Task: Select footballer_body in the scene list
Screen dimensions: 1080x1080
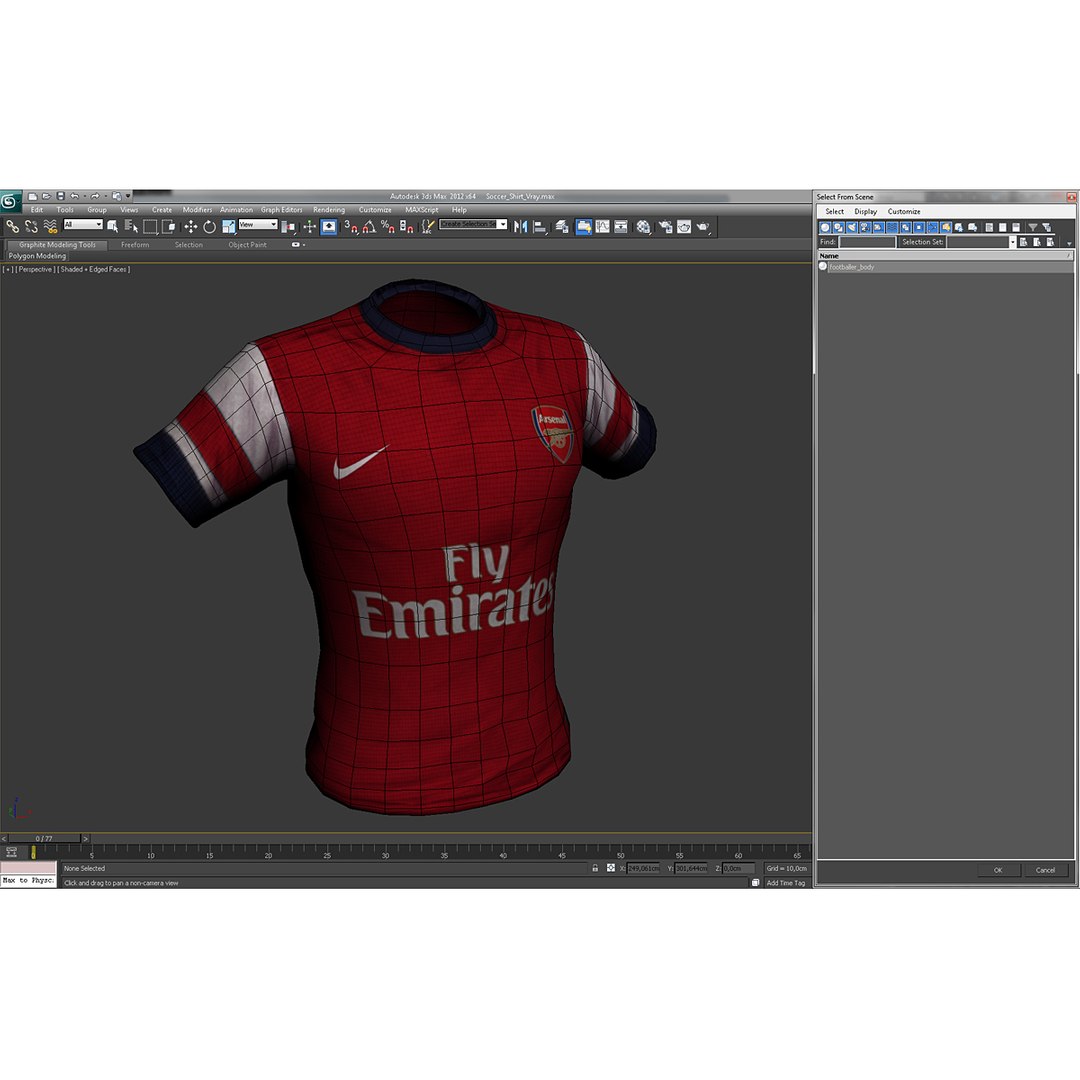Action: (x=945, y=267)
